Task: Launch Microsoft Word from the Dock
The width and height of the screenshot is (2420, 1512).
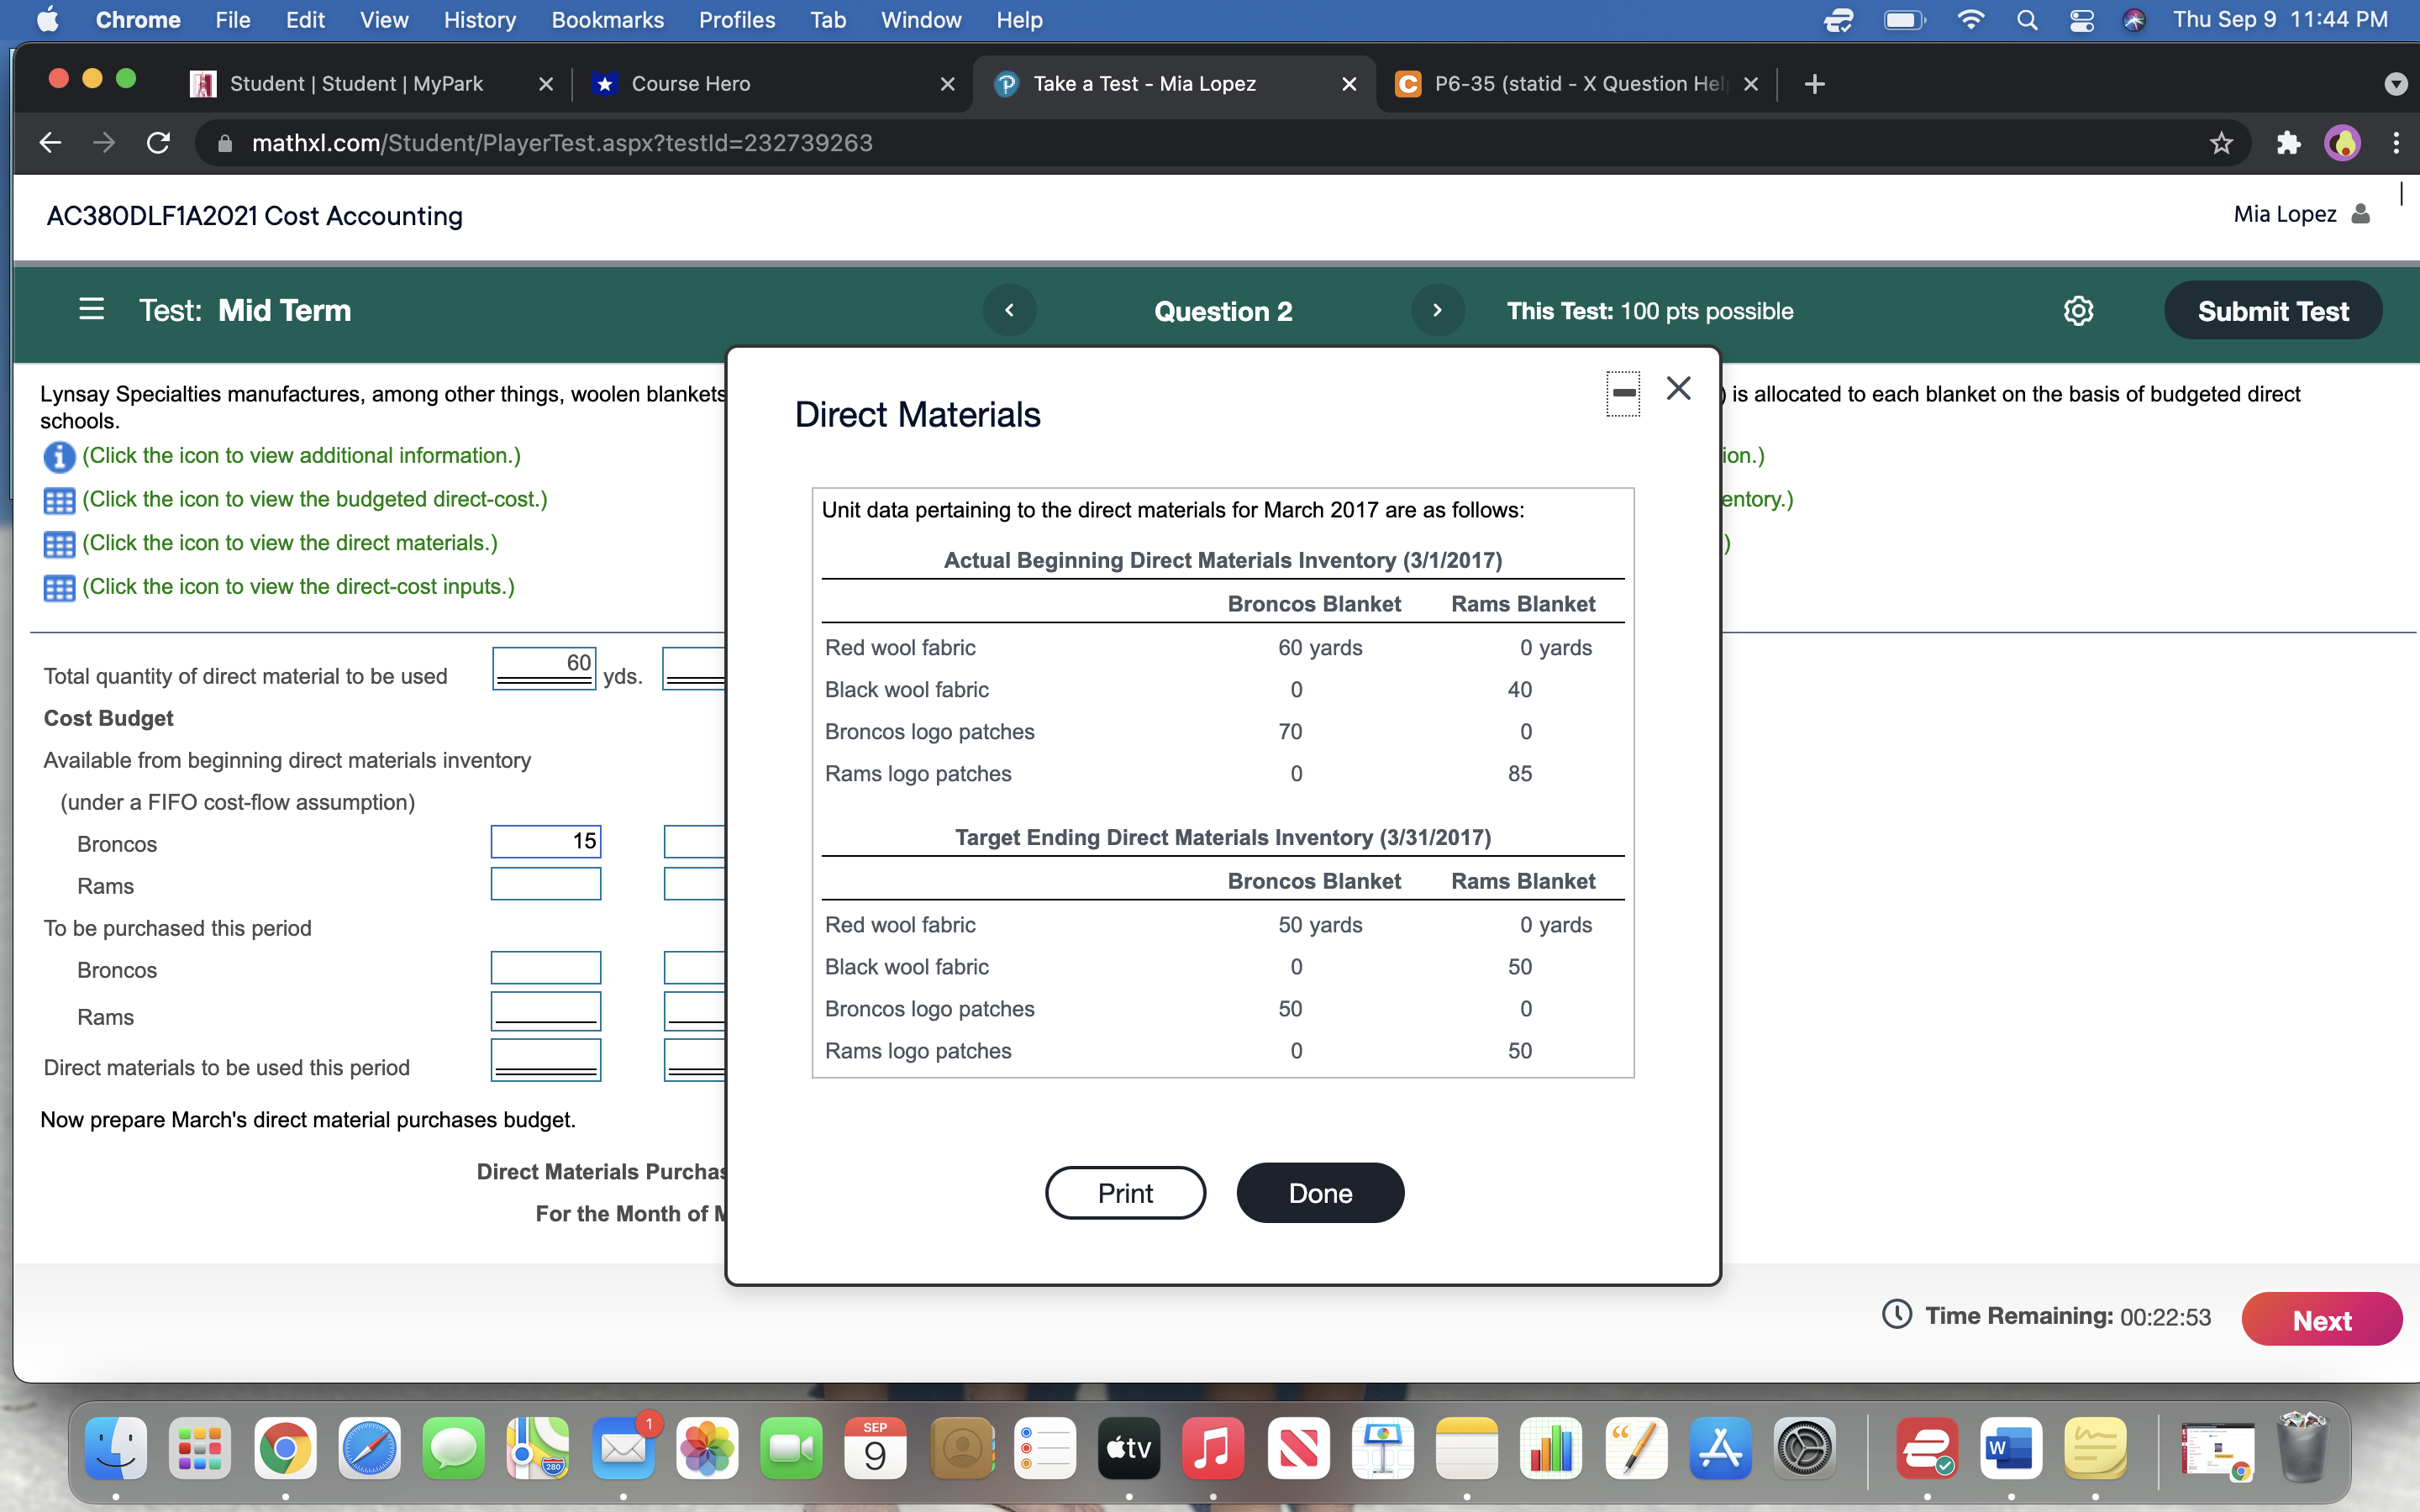Action: [2012, 1447]
